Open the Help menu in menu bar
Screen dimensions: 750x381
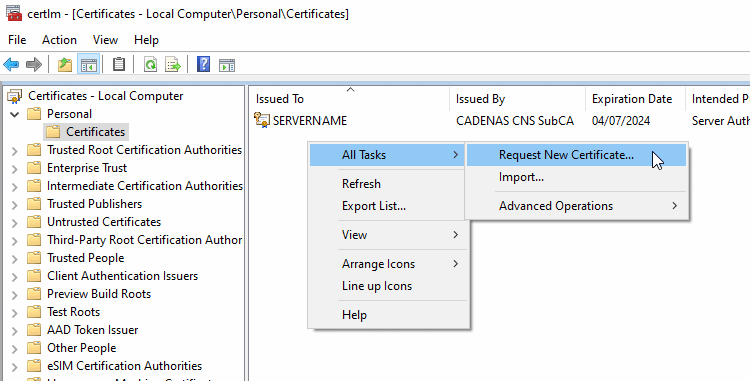[x=146, y=40]
